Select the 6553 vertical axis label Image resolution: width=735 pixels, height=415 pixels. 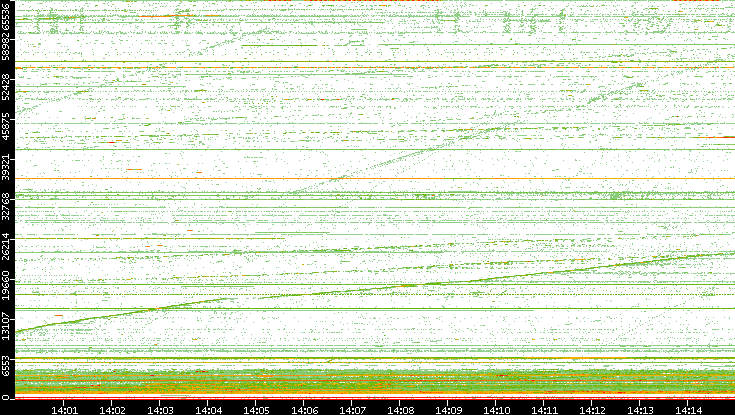pyautogui.click(x=5, y=365)
